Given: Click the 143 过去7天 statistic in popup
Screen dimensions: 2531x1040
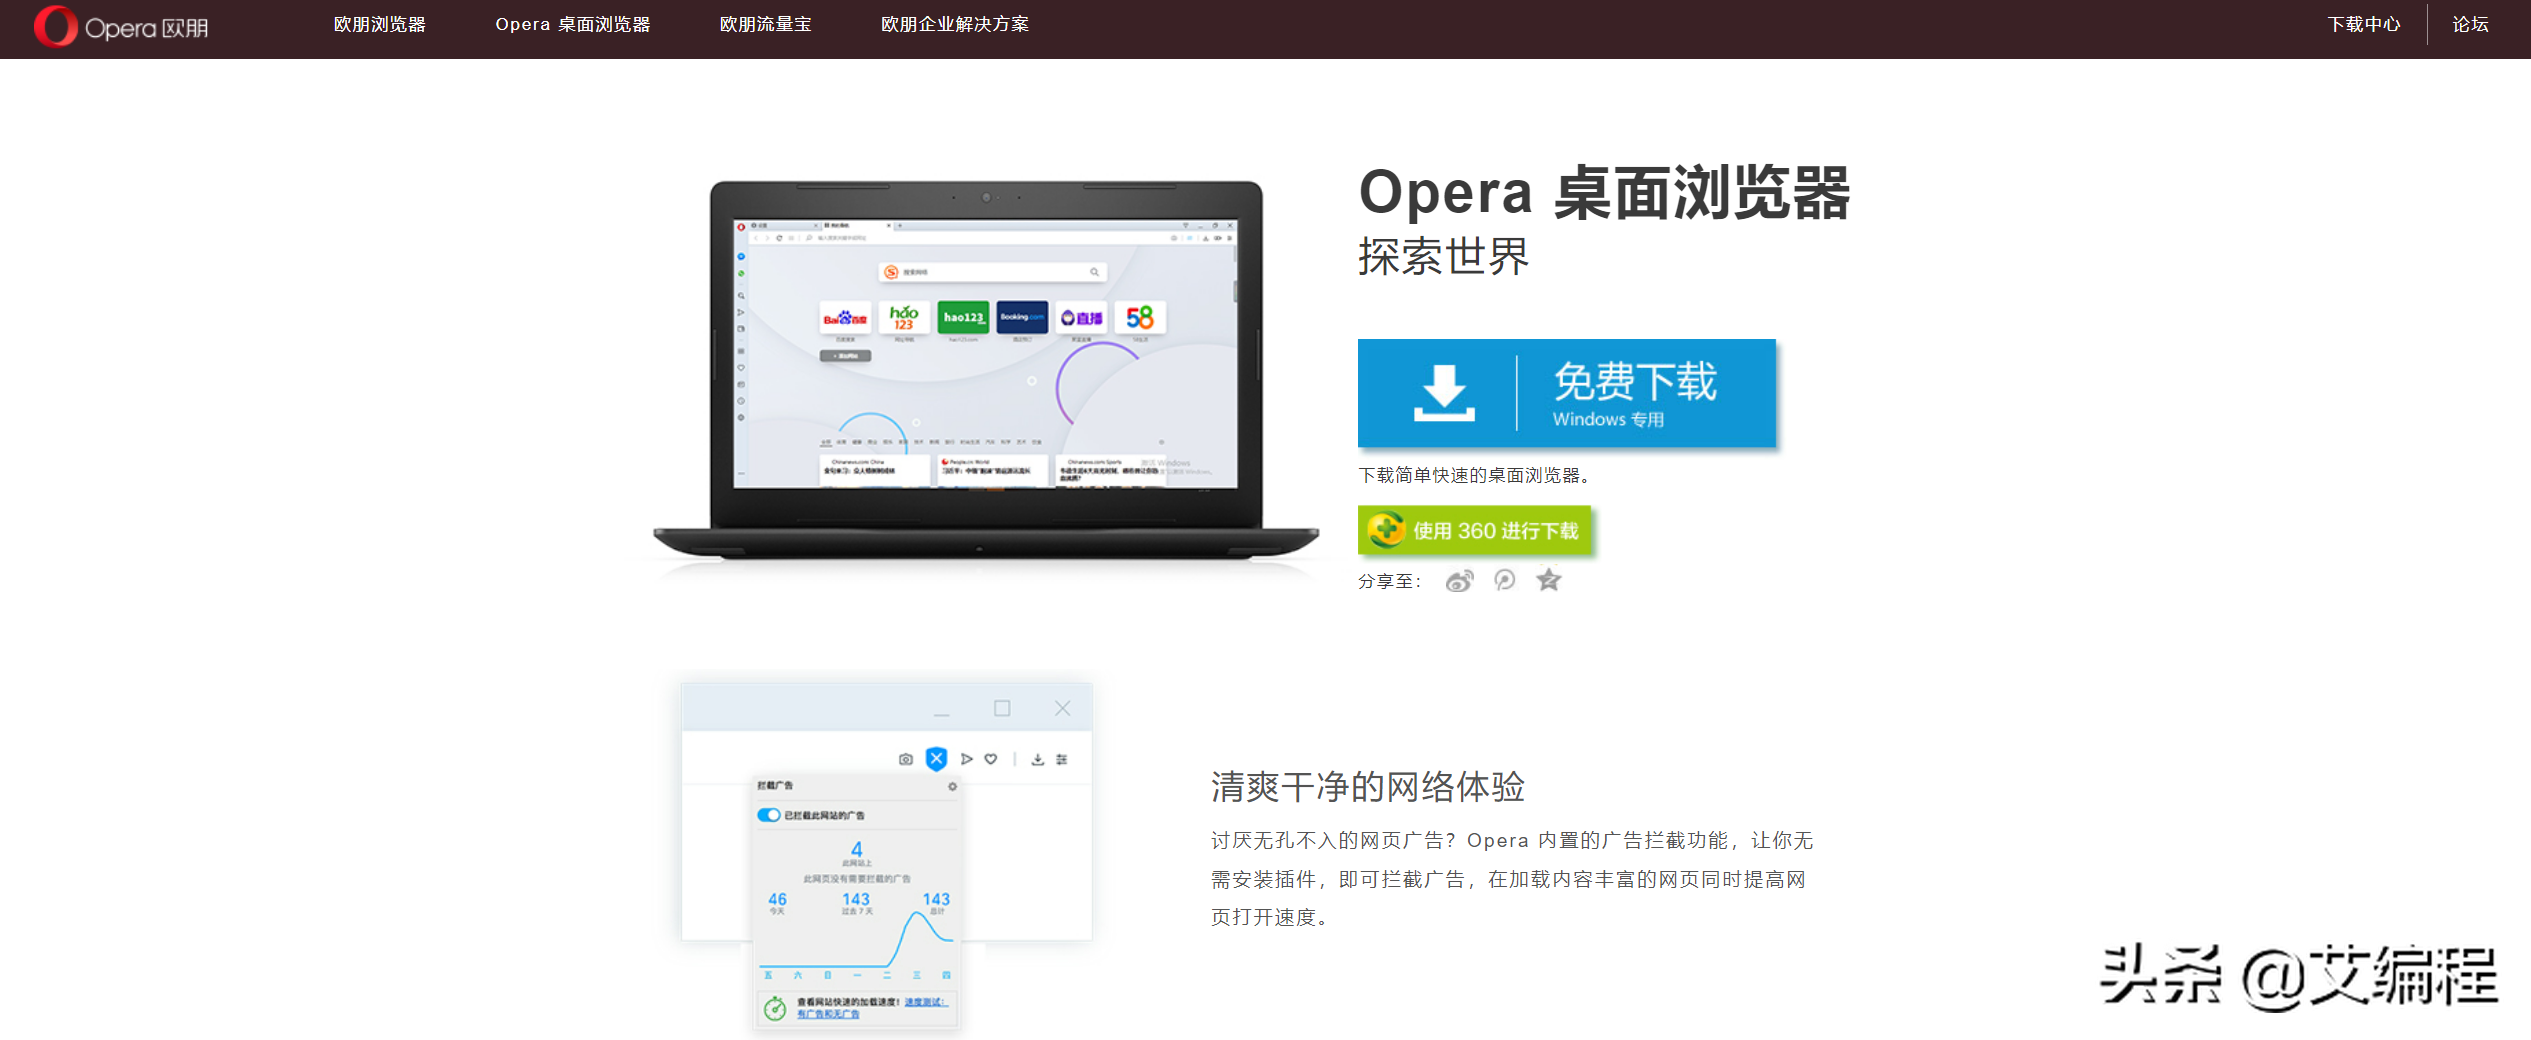Looking at the screenshot, I should click(857, 903).
